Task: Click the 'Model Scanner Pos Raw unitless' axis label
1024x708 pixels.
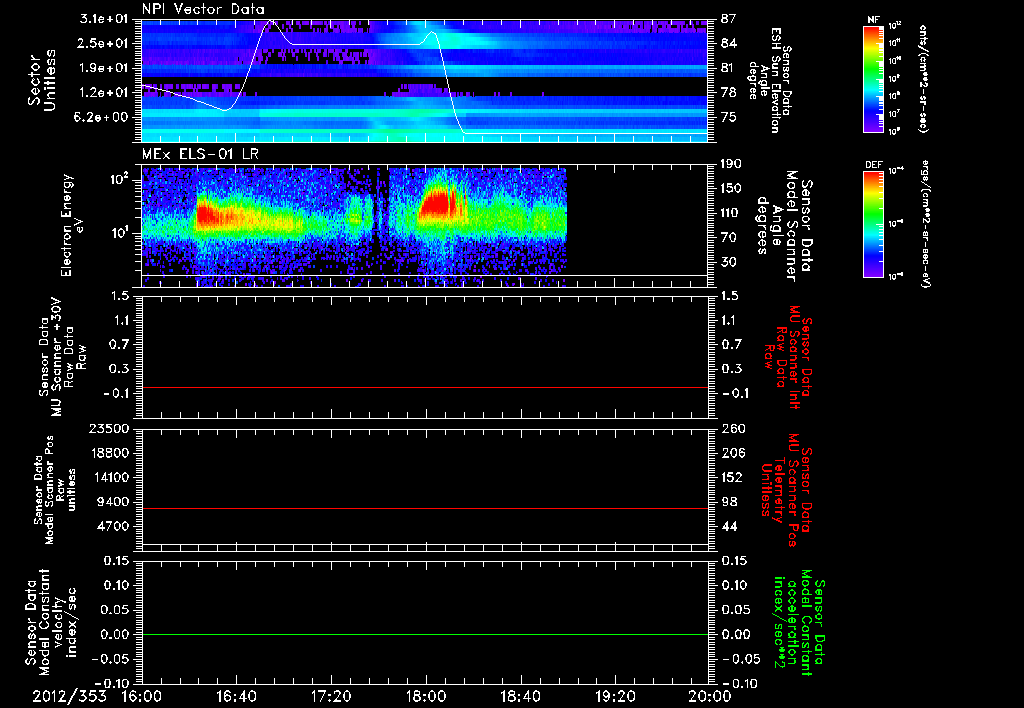Action: 53,490
